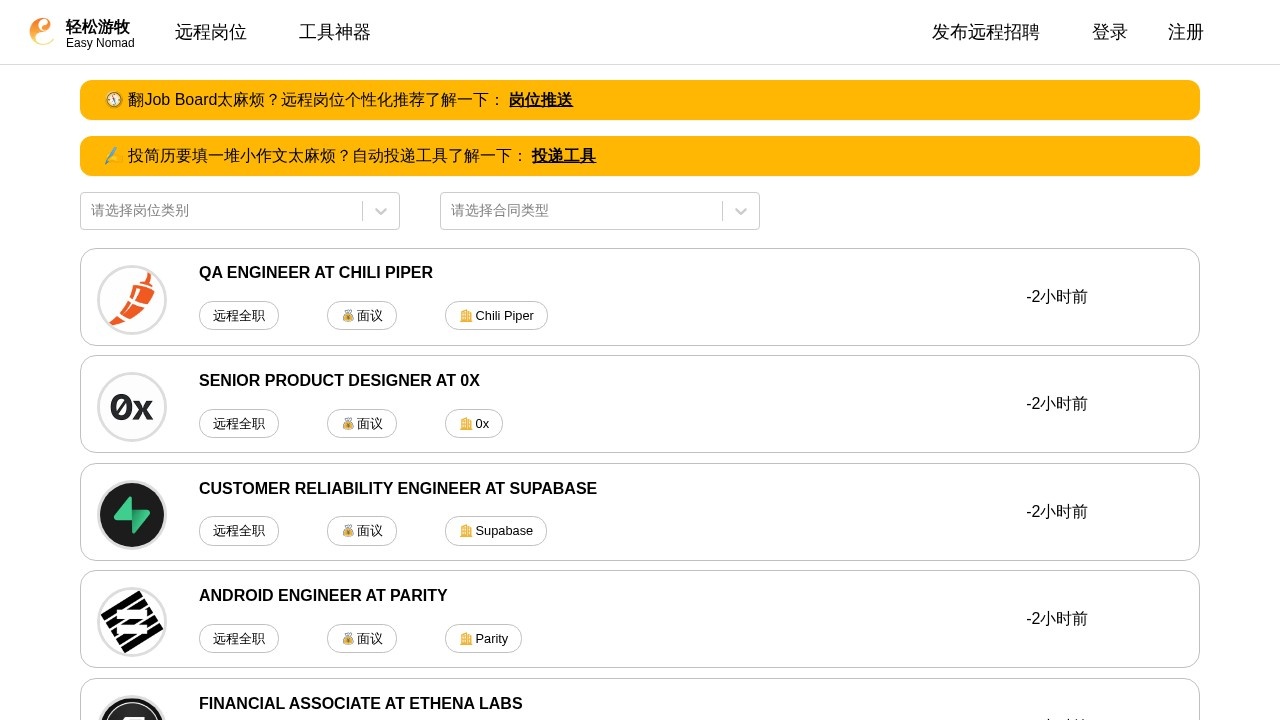Click the 登录 login link
This screenshot has height=720, width=1280.
pos(1110,32)
